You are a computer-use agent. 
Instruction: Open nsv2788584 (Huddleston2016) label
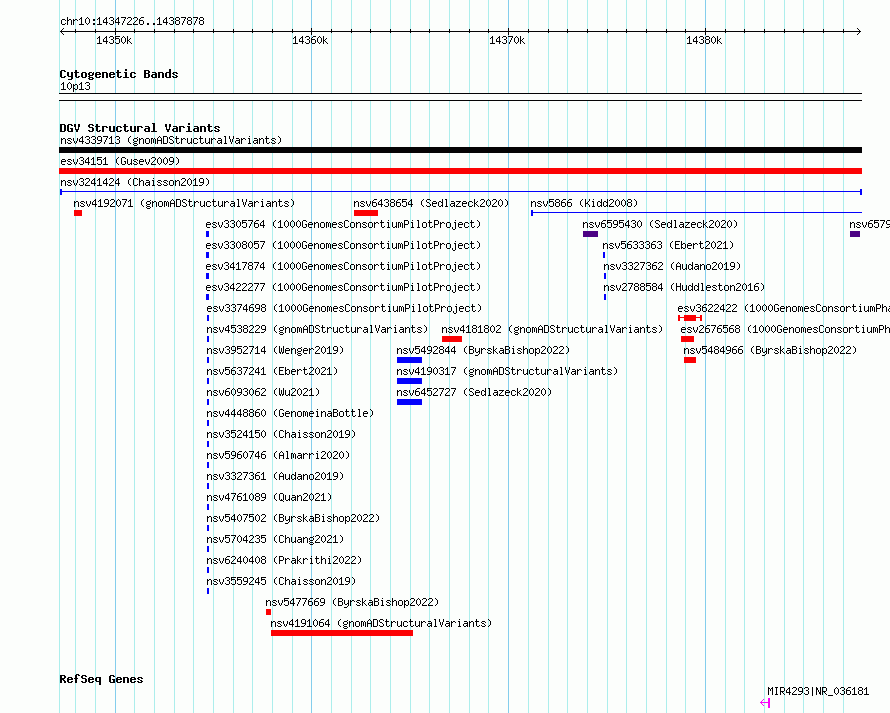[684, 287]
